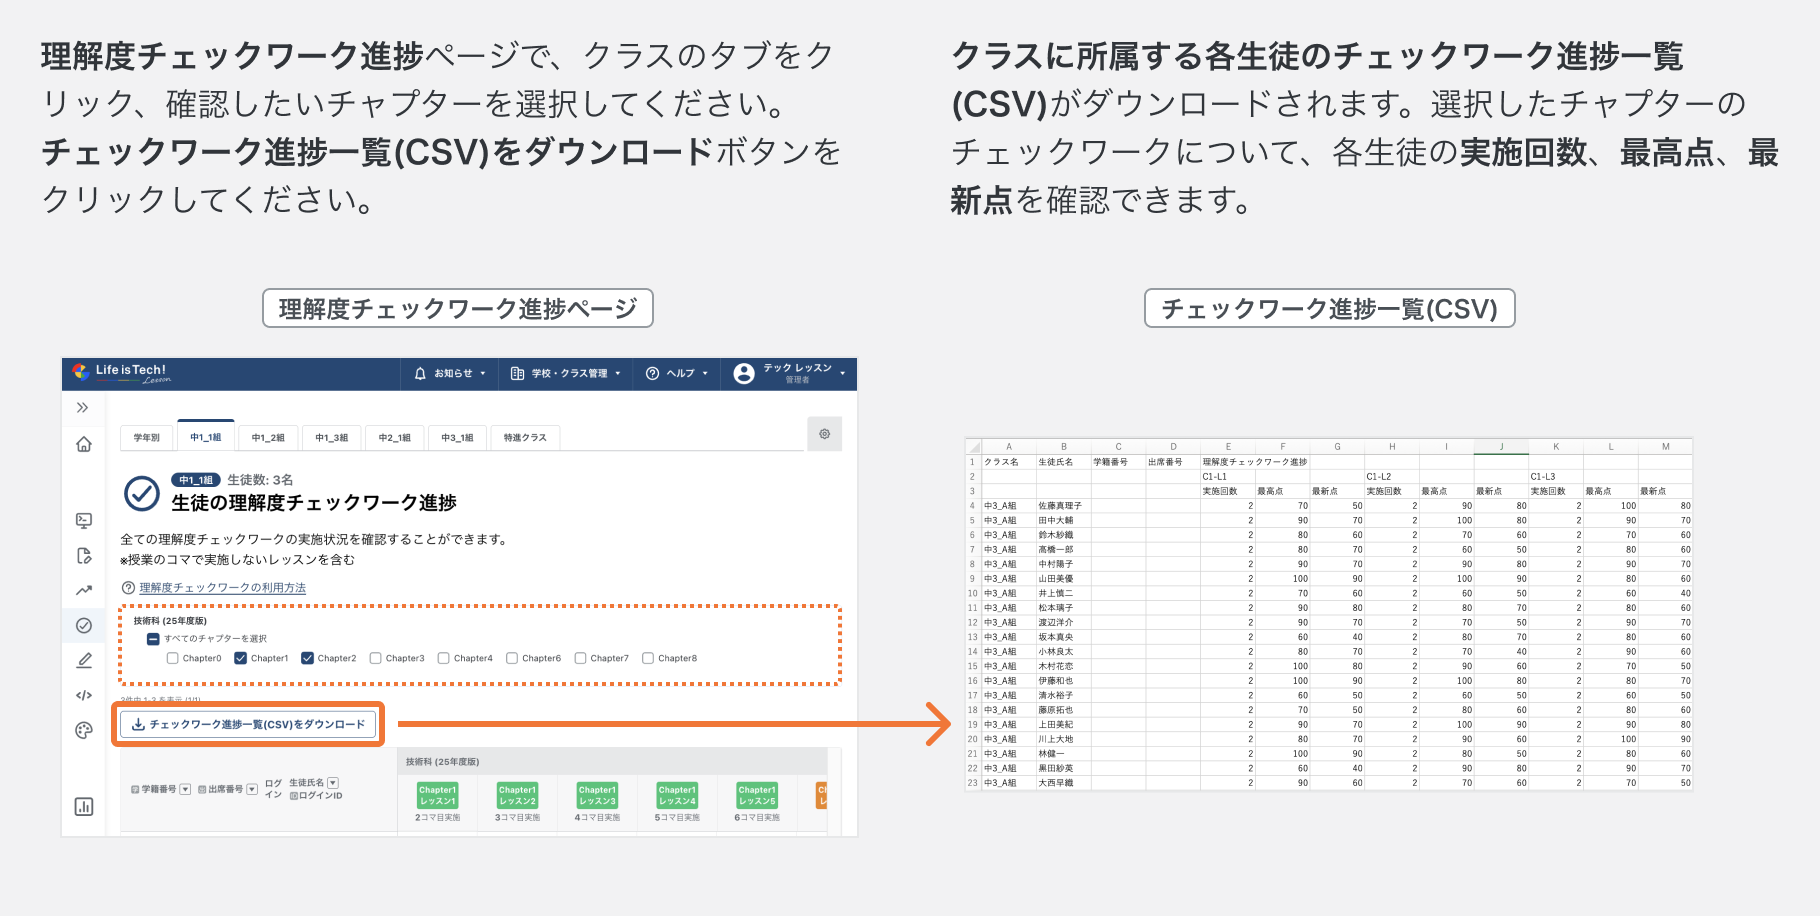The width and height of the screenshot is (1820, 916).
Task: Open the 学籍番号 sort dropdown arrow
Action: (185, 789)
